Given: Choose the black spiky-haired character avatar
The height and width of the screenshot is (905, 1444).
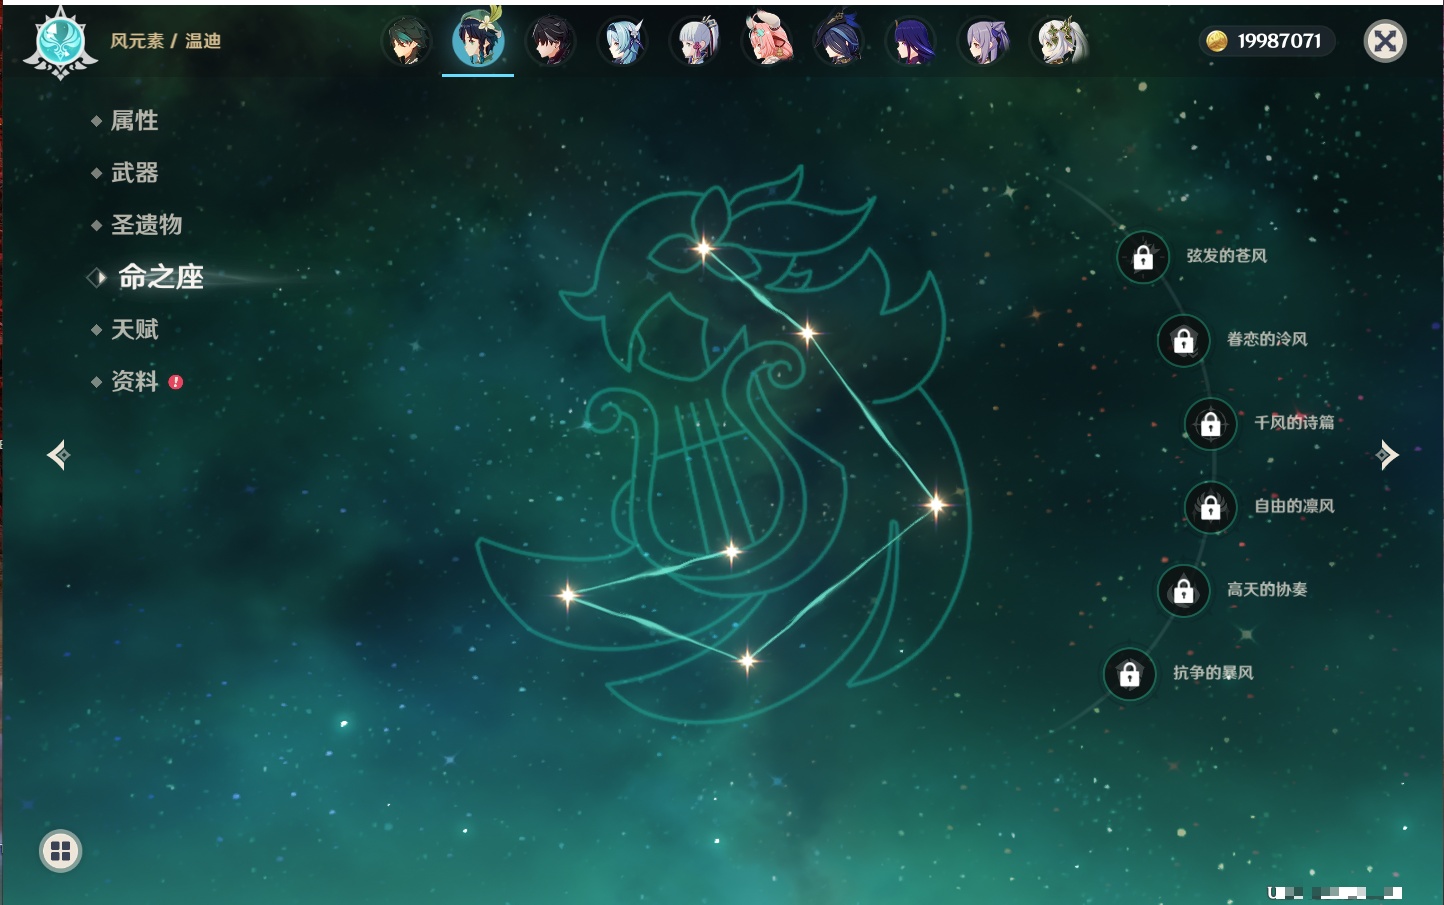Looking at the screenshot, I should [551, 42].
